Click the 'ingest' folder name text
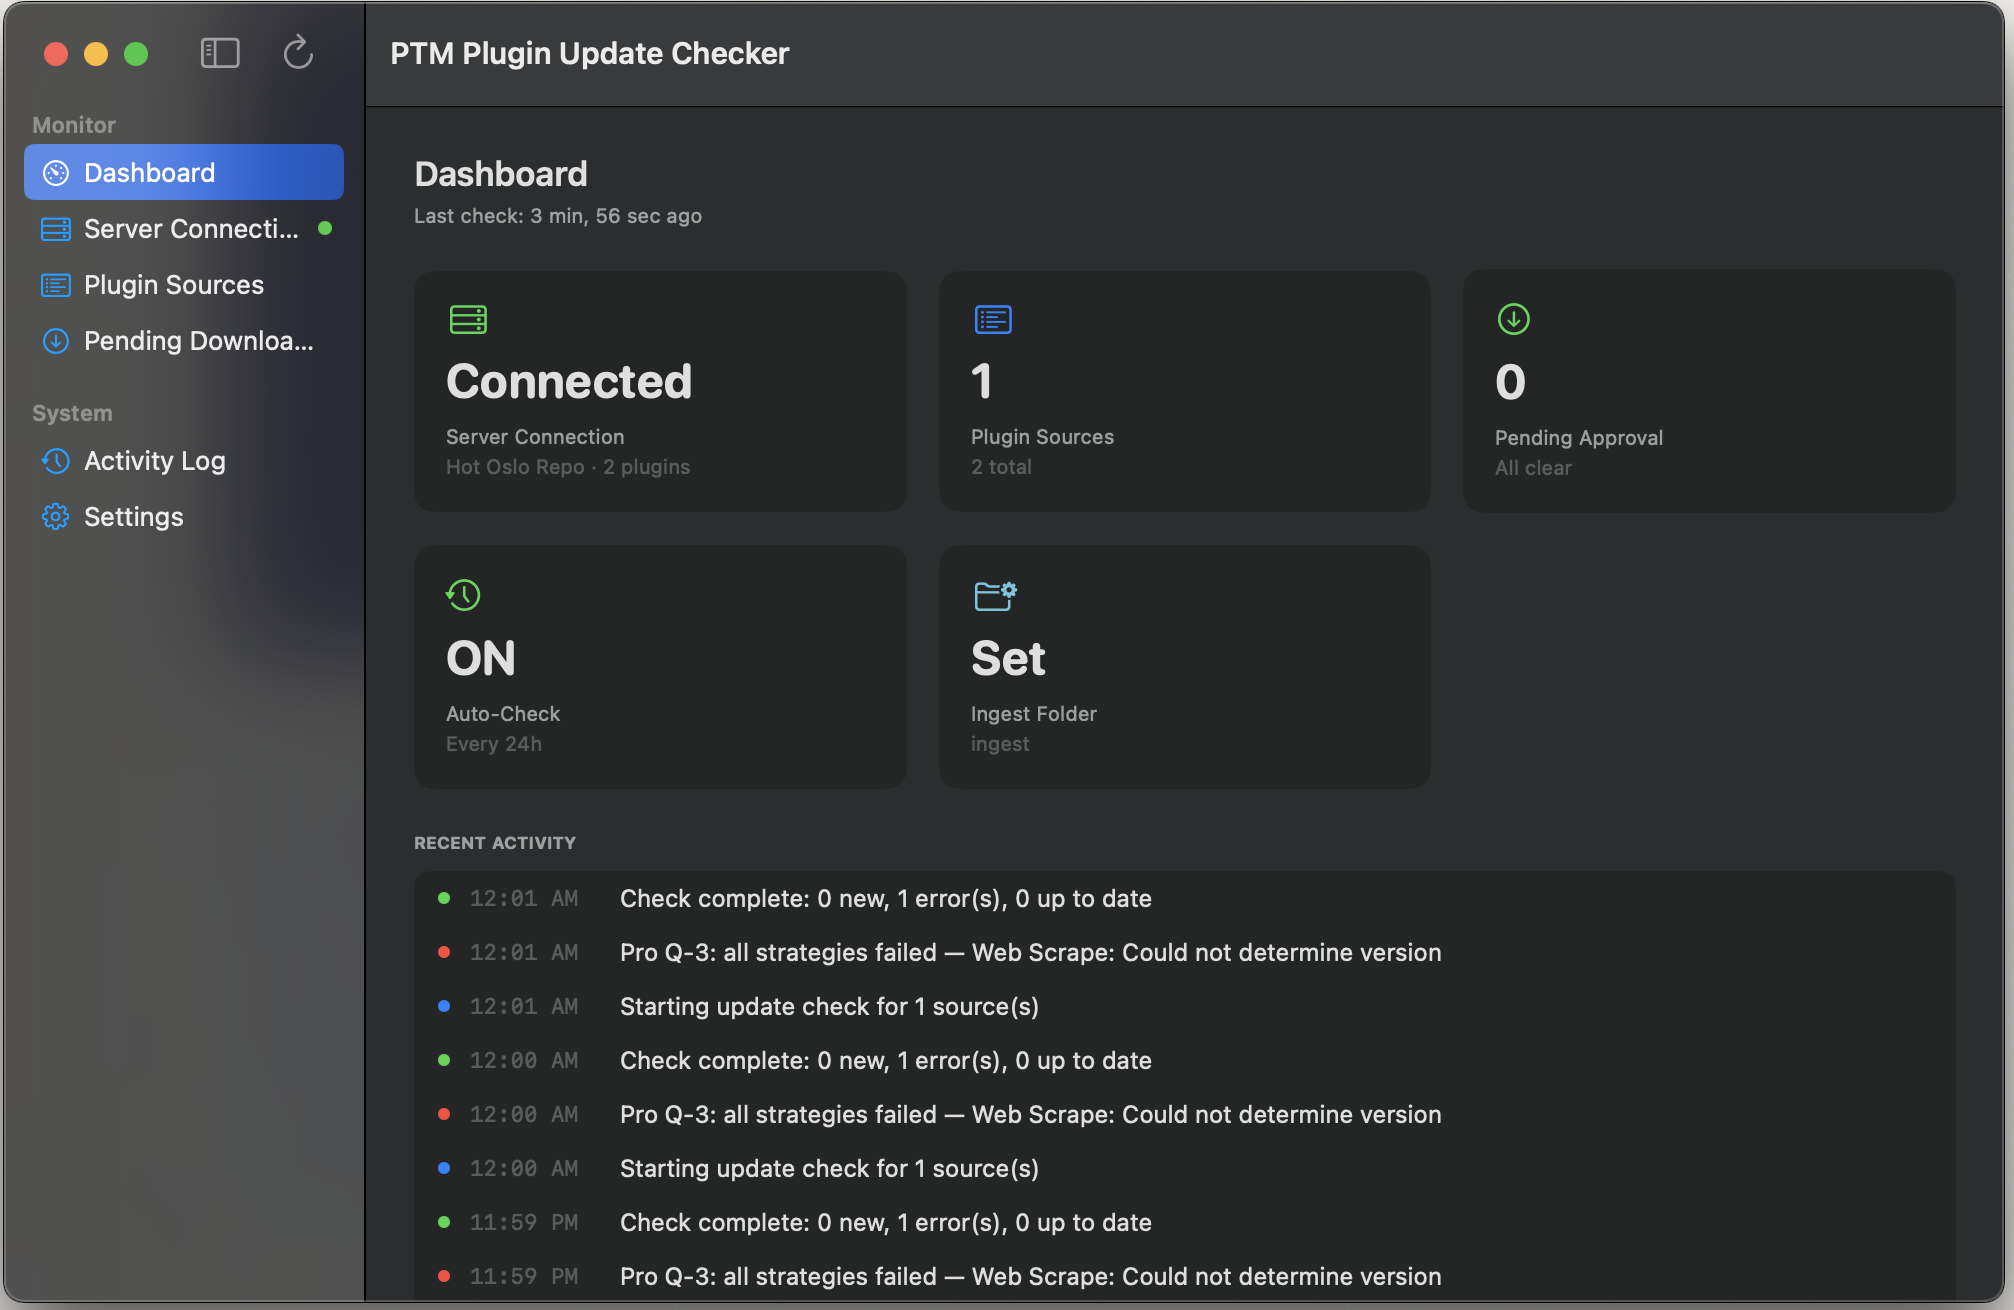Viewport: 2014px width, 1310px height. coord(1000,744)
